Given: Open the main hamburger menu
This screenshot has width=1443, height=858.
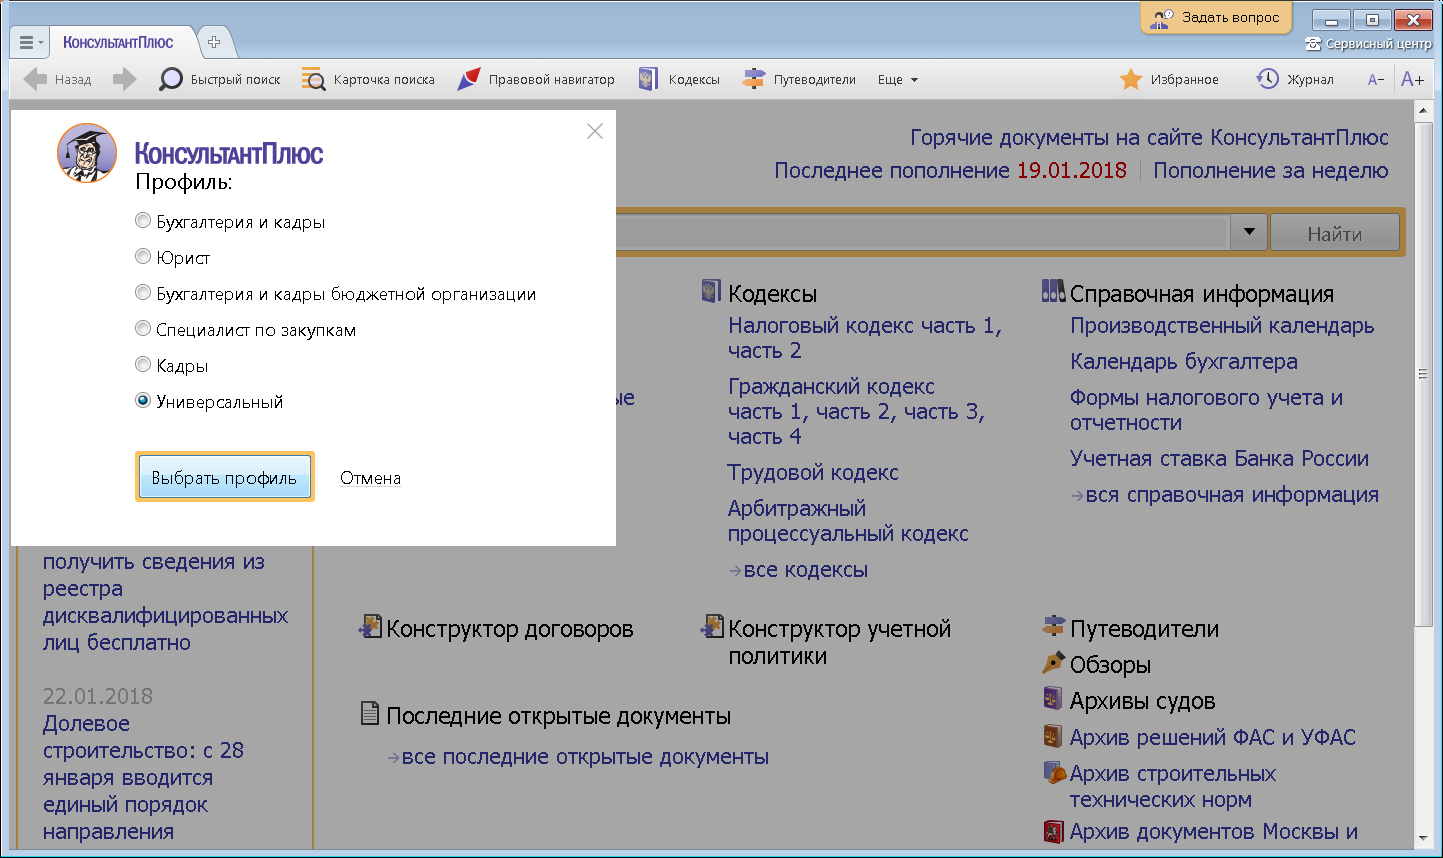Looking at the screenshot, I should [30, 43].
